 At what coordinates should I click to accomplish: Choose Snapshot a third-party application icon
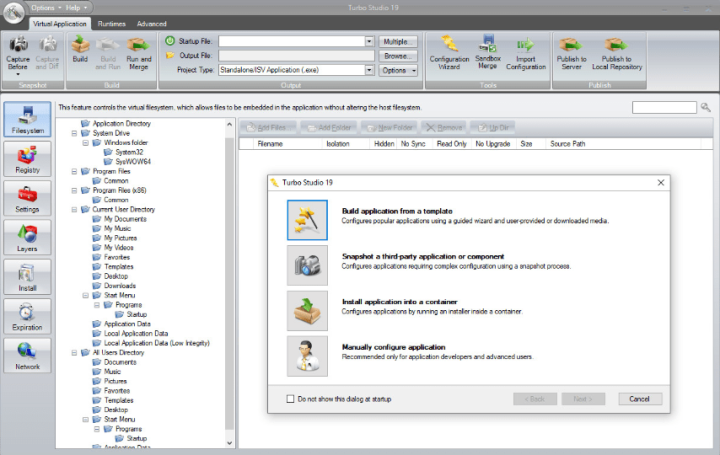click(x=307, y=265)
